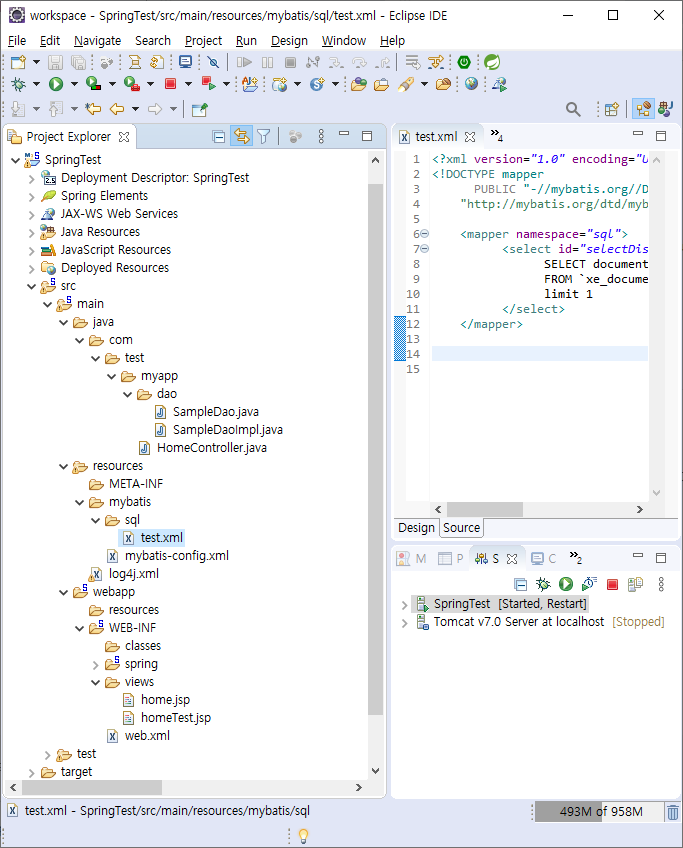683x848 pixels.
Task: Select homeTest.jsp file
Action: 175,718
